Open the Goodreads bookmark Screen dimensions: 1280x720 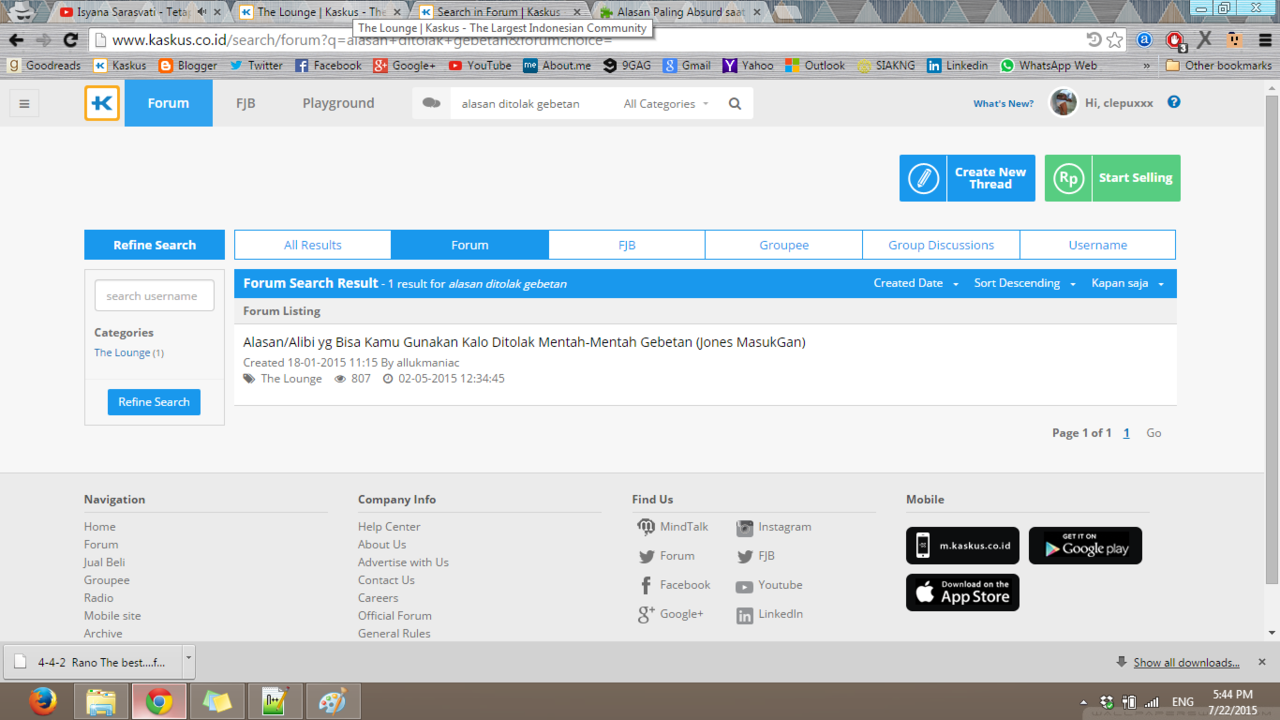click(x=45, y=65)
